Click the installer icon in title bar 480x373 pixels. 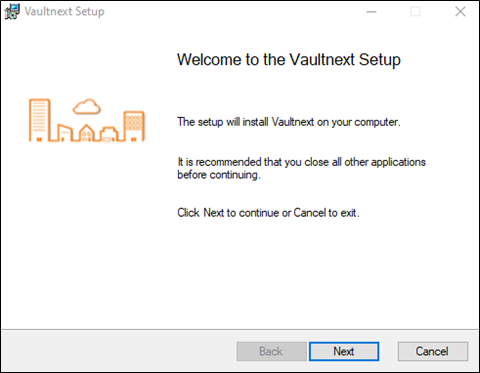tap(12, 11)
